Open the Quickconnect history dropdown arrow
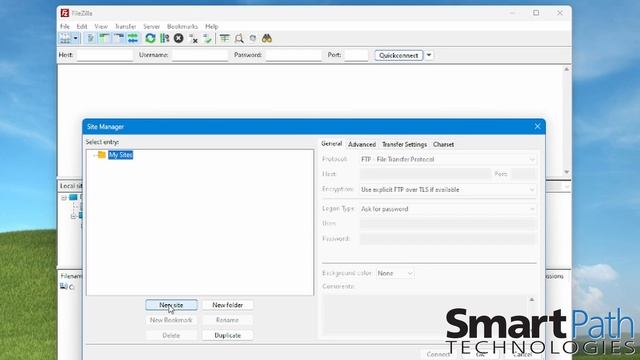The image size is (640, 360). coord(429,55)
